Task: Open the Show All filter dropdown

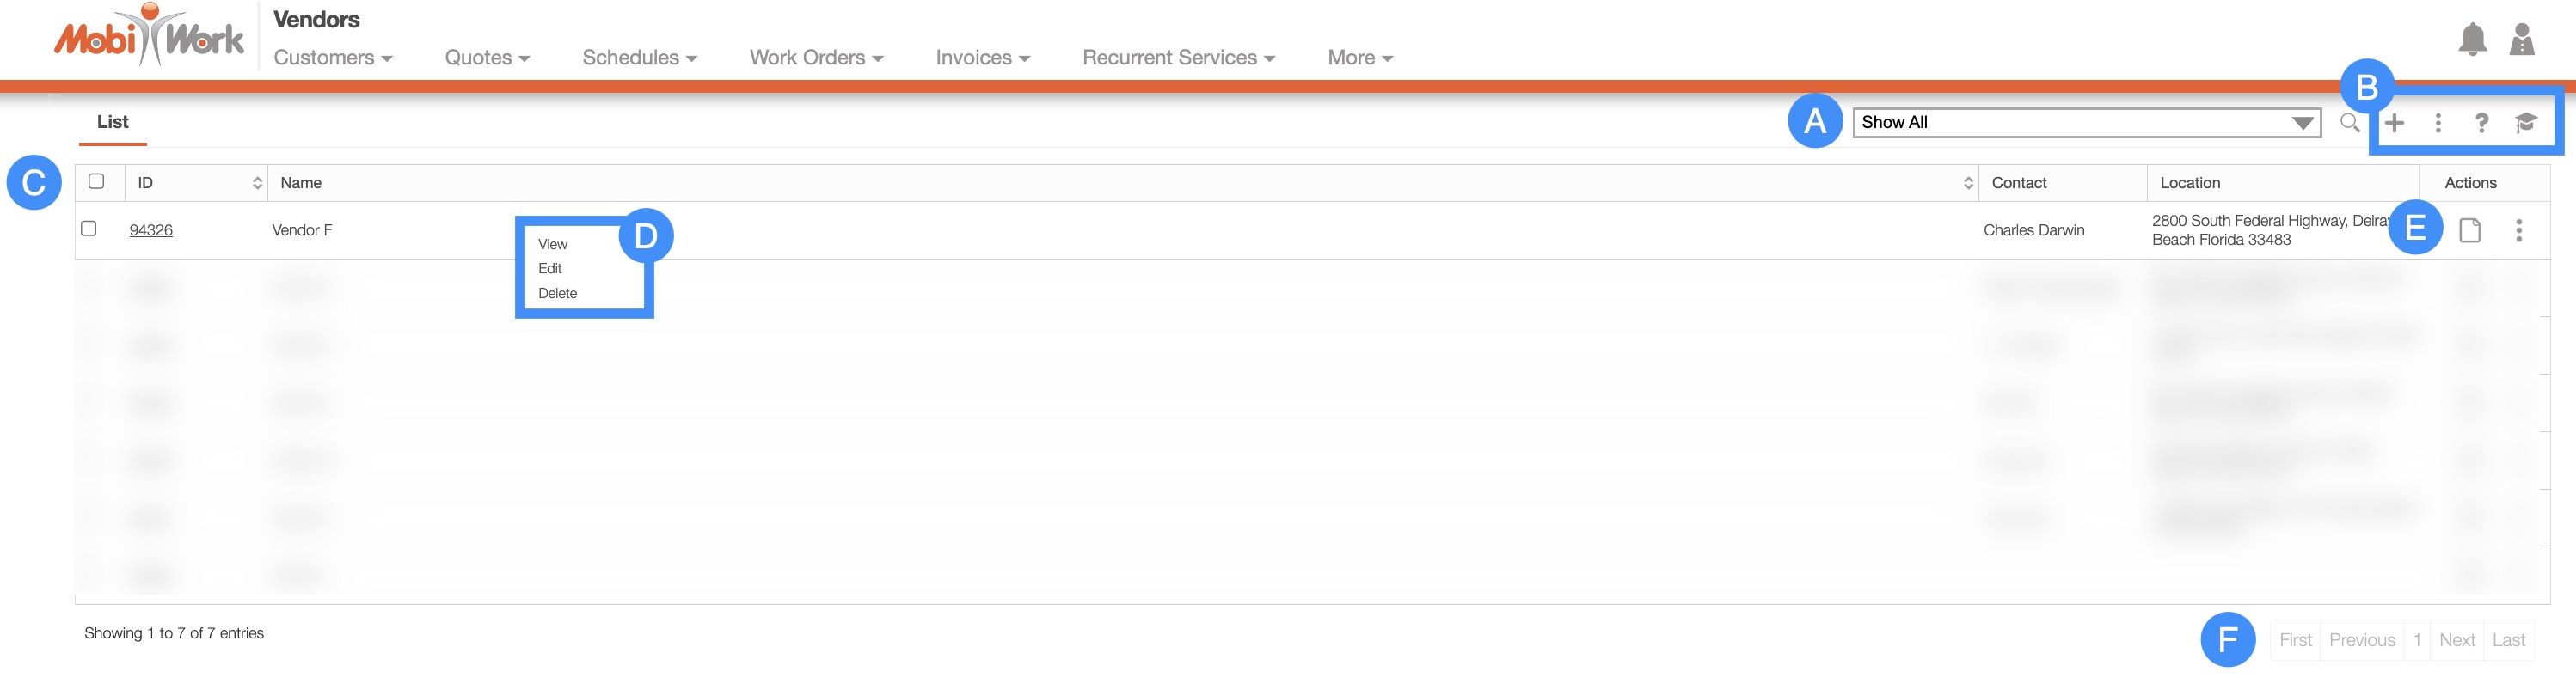Action: point(2085,123)
